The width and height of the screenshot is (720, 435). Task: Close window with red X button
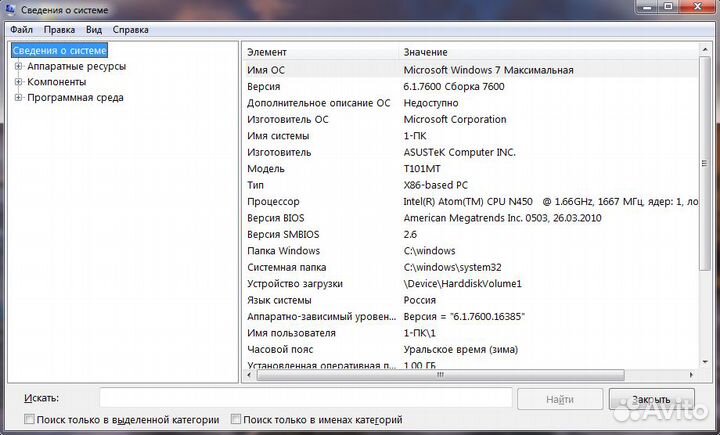click(x=697, y=6)
